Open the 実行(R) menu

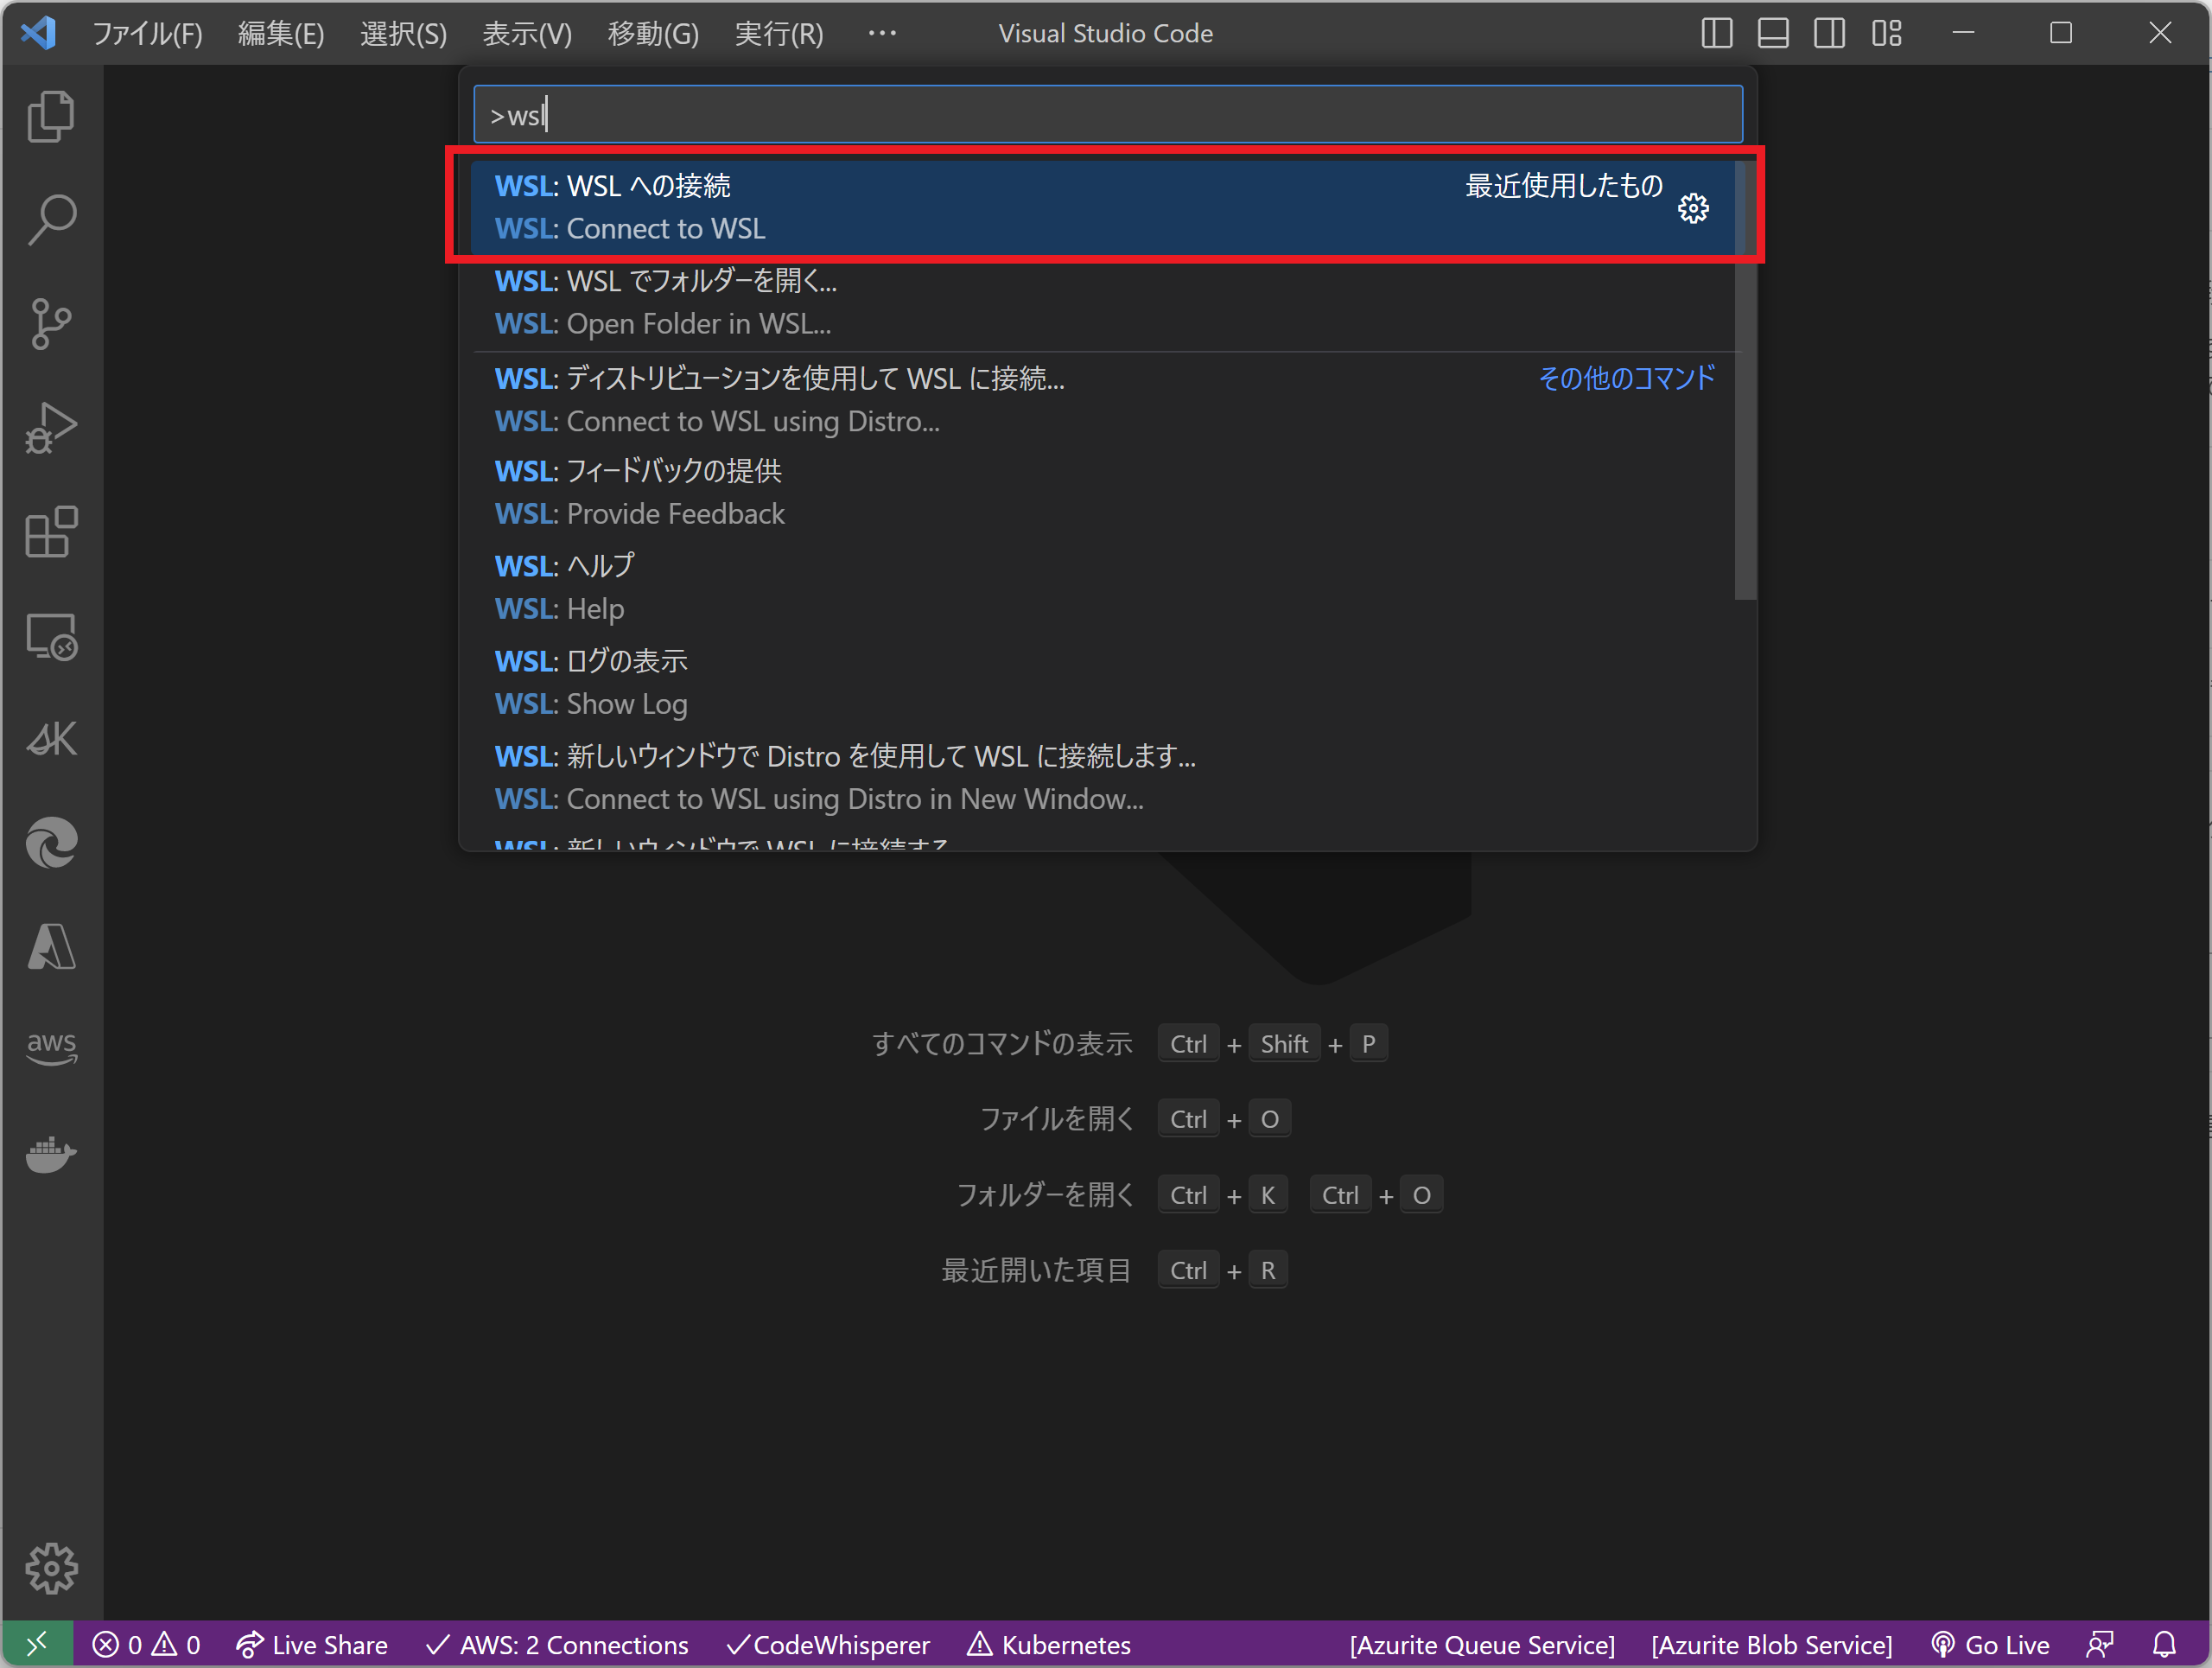click(779, 33)
